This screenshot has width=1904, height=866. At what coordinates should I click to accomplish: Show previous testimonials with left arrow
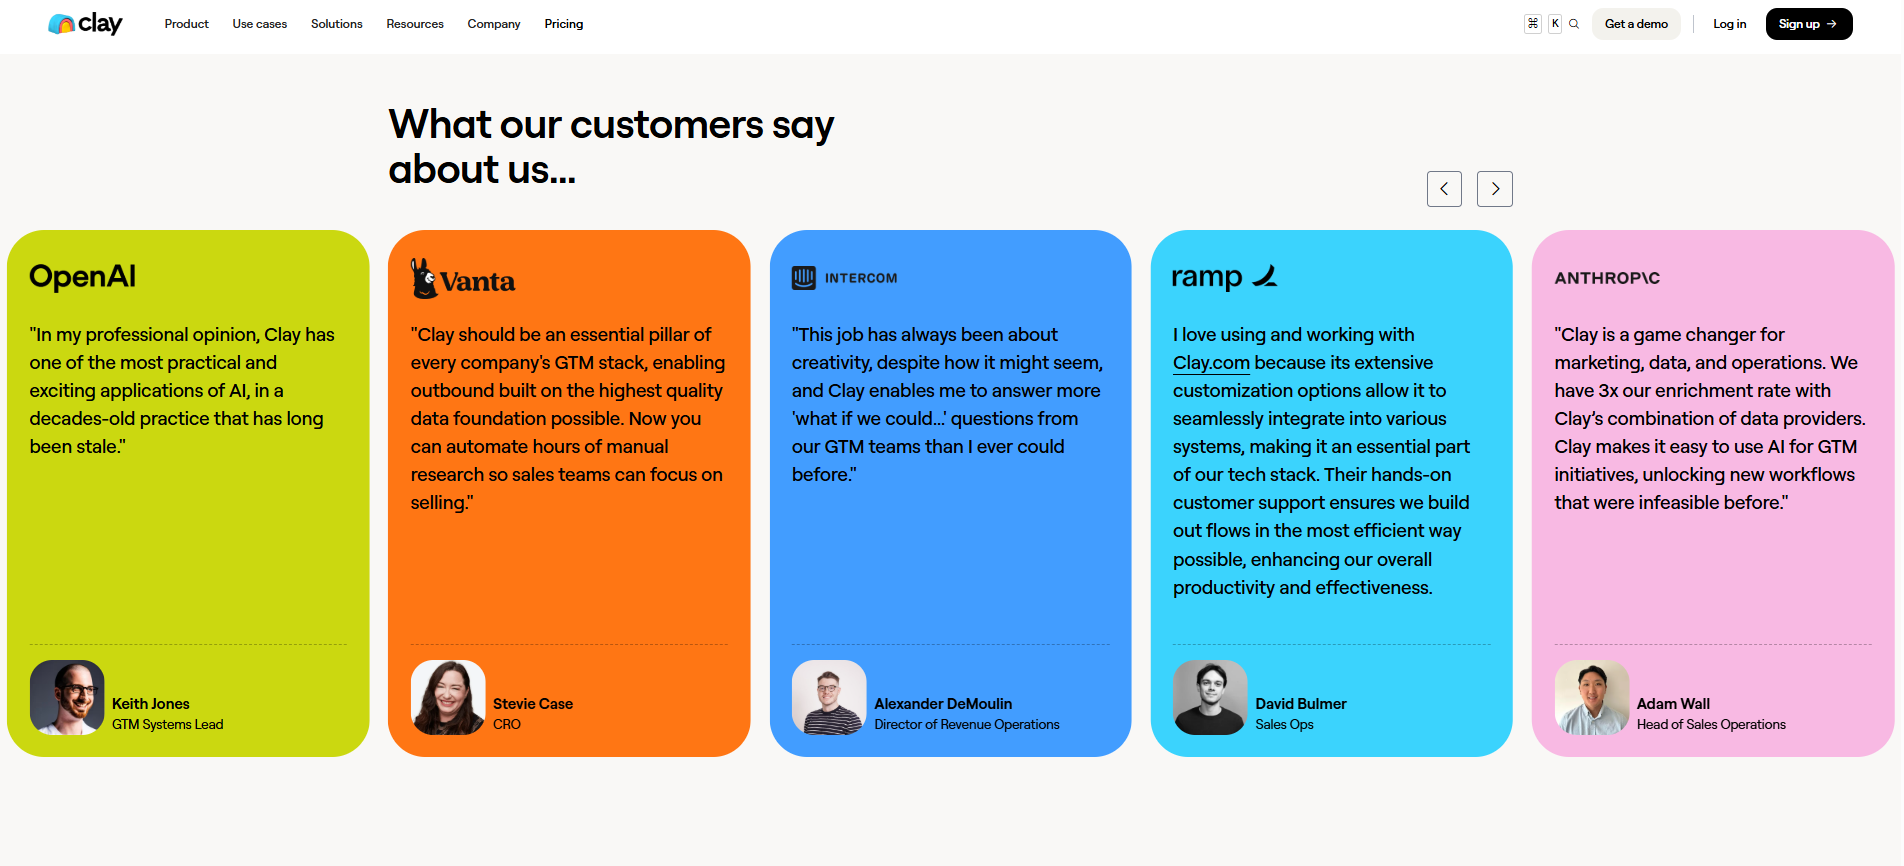1444,189
